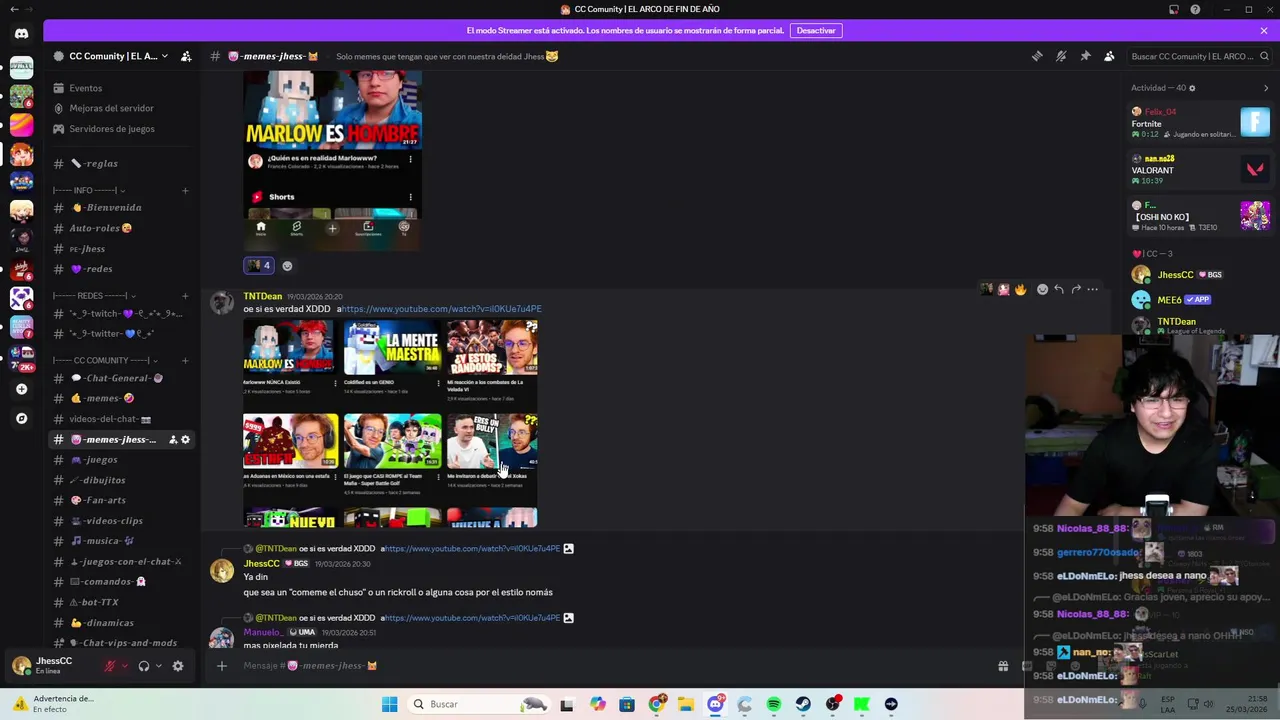Open the comandos channel
This screenshot has width=1280, height=720.
[x=121, y=582]
